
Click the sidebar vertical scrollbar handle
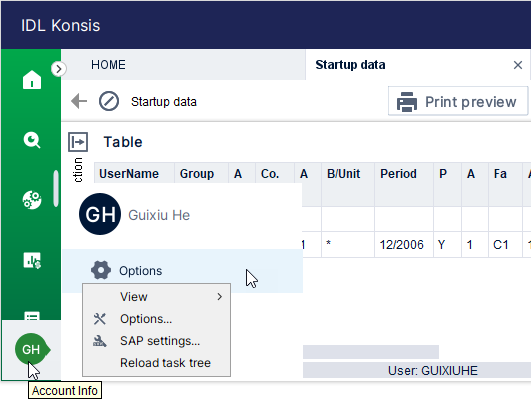(56, 188)
